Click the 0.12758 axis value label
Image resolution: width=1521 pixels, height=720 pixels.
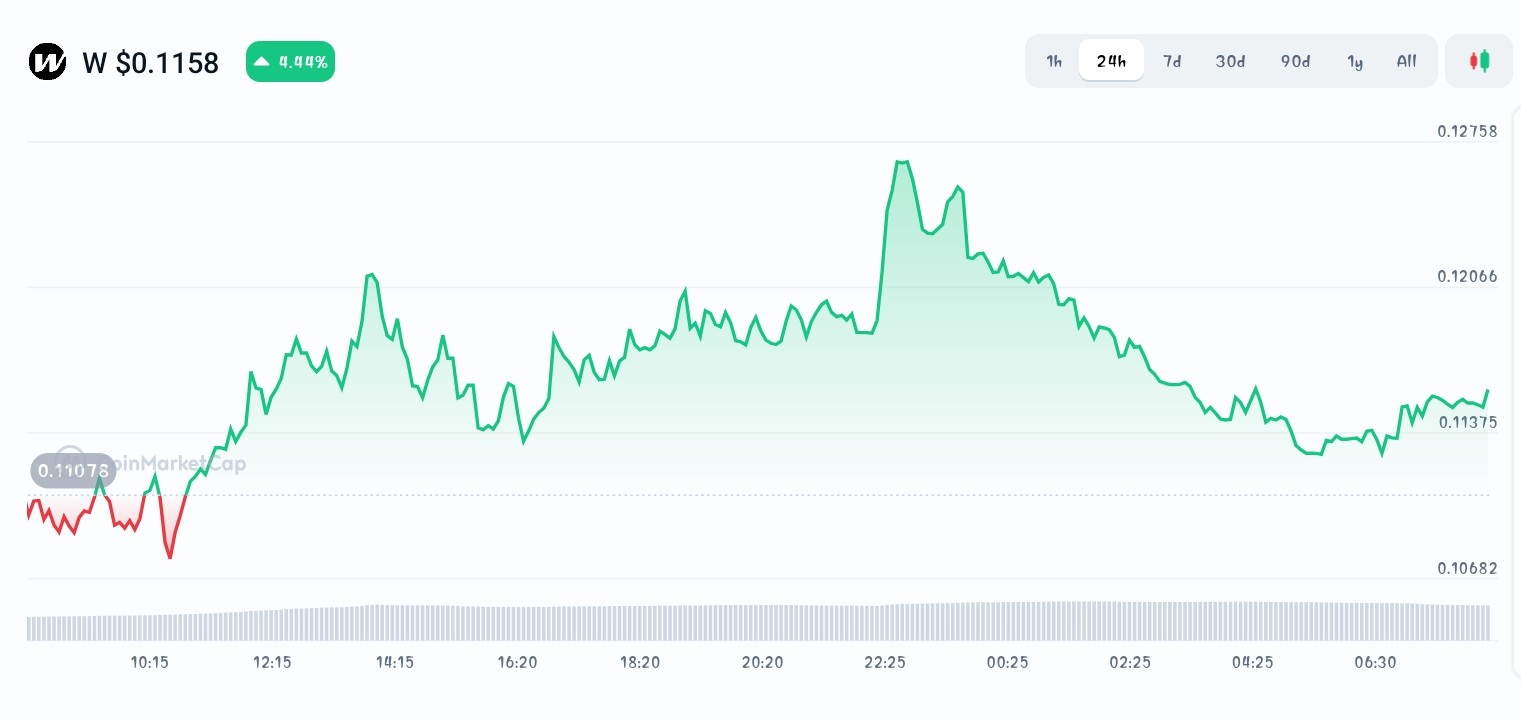pyautogui.click(x=1467, y=131)
